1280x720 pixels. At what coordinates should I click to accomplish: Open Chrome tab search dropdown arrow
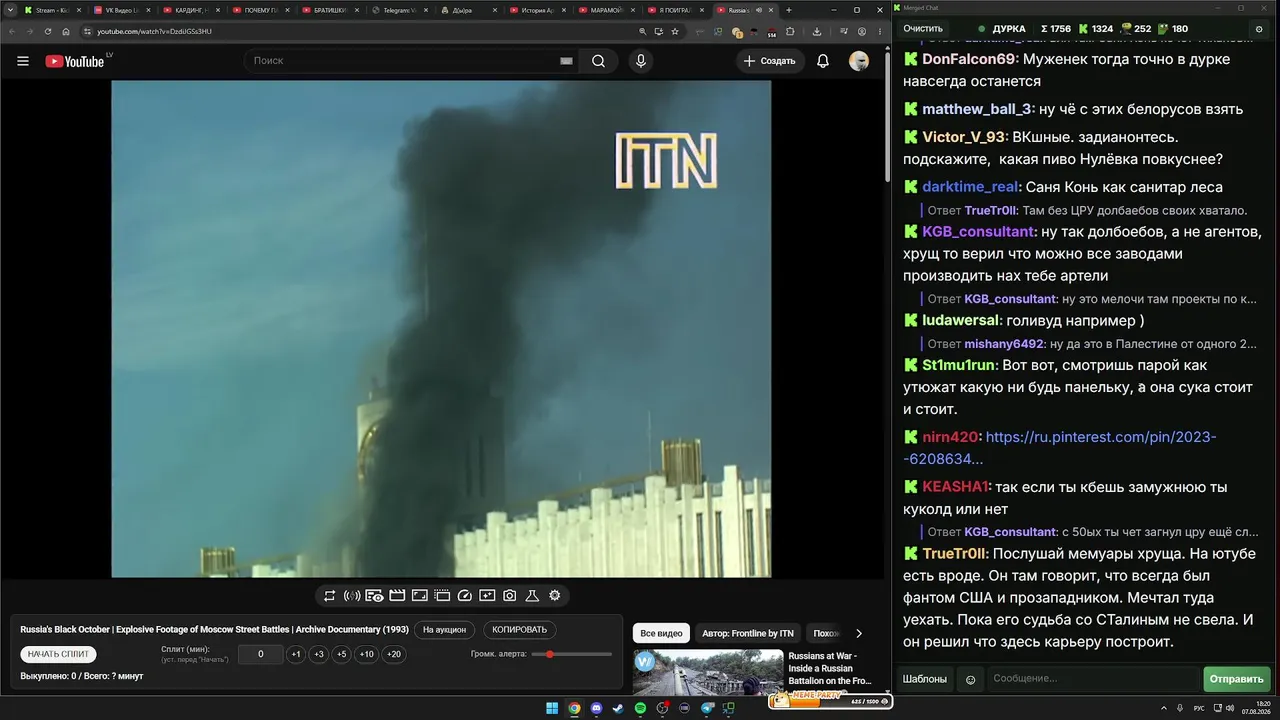9,10
